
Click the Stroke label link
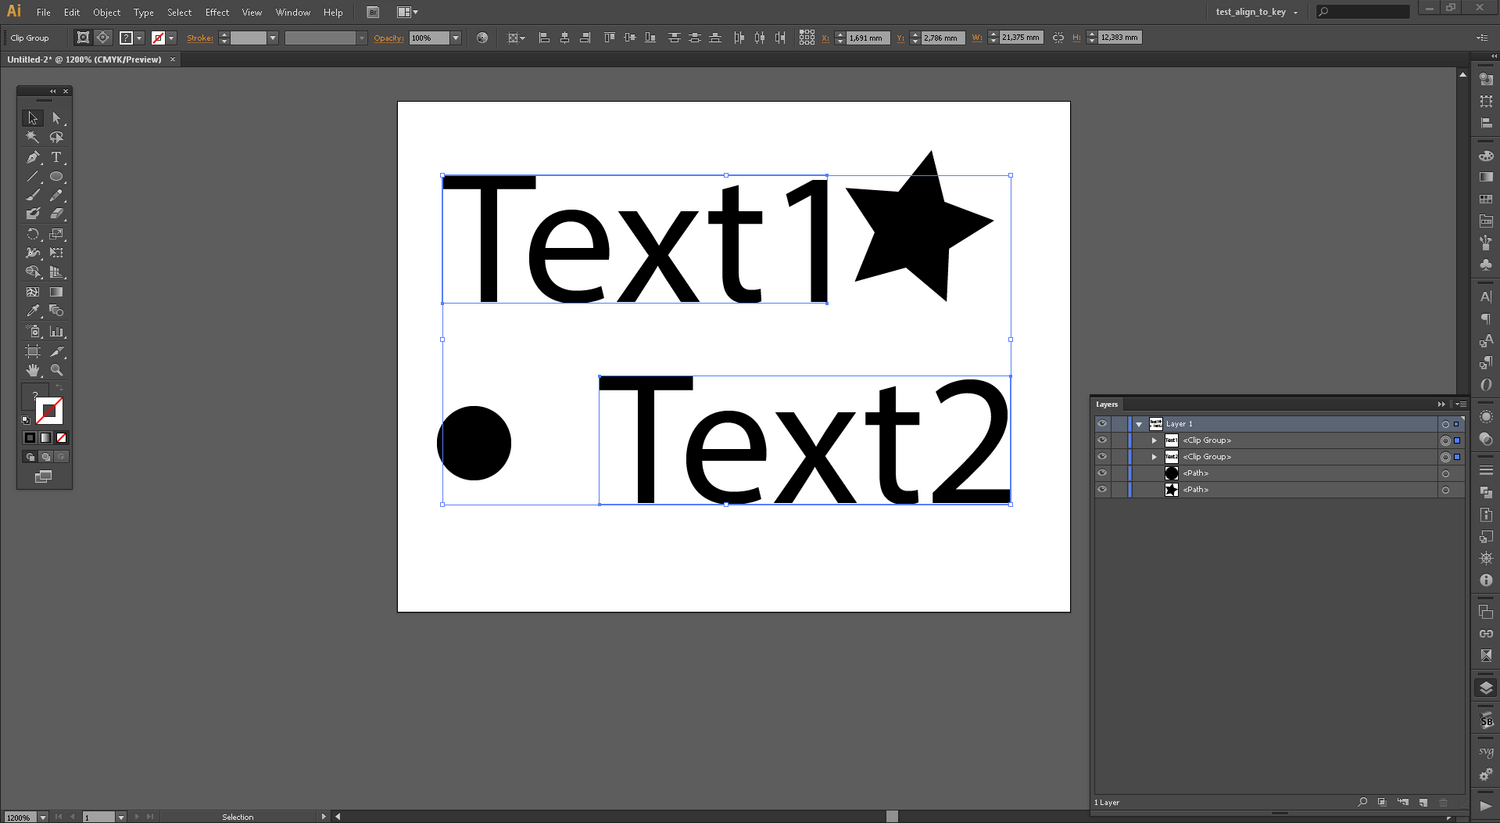tap(200, 38)
